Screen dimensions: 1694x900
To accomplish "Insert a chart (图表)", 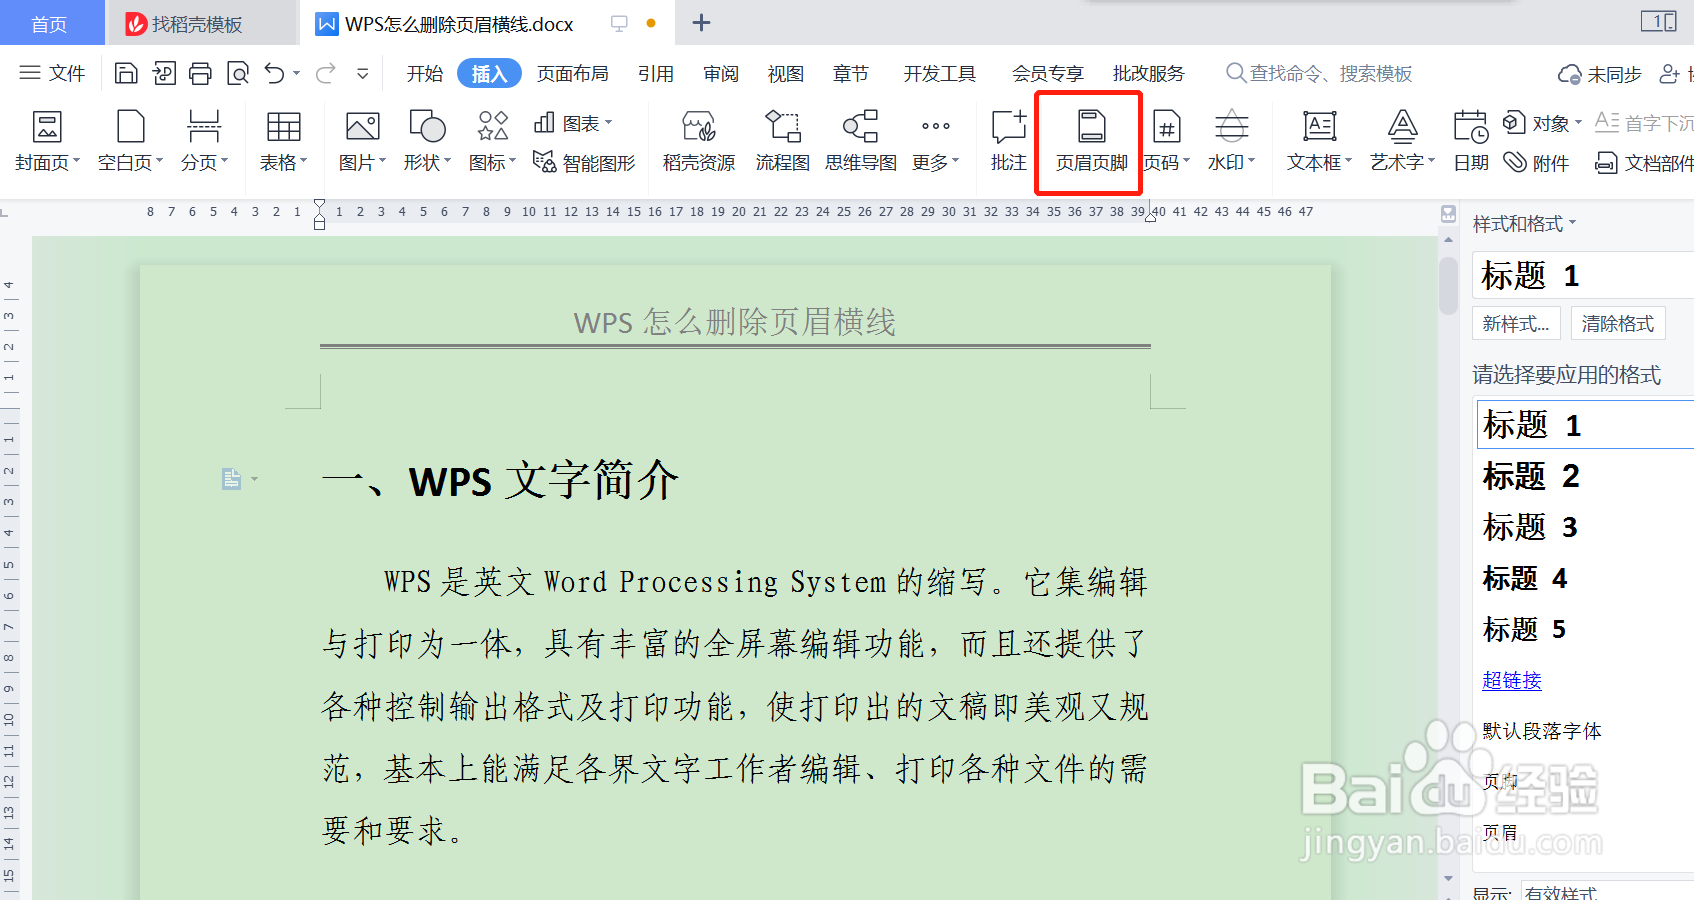I will [x=573, y=123].
